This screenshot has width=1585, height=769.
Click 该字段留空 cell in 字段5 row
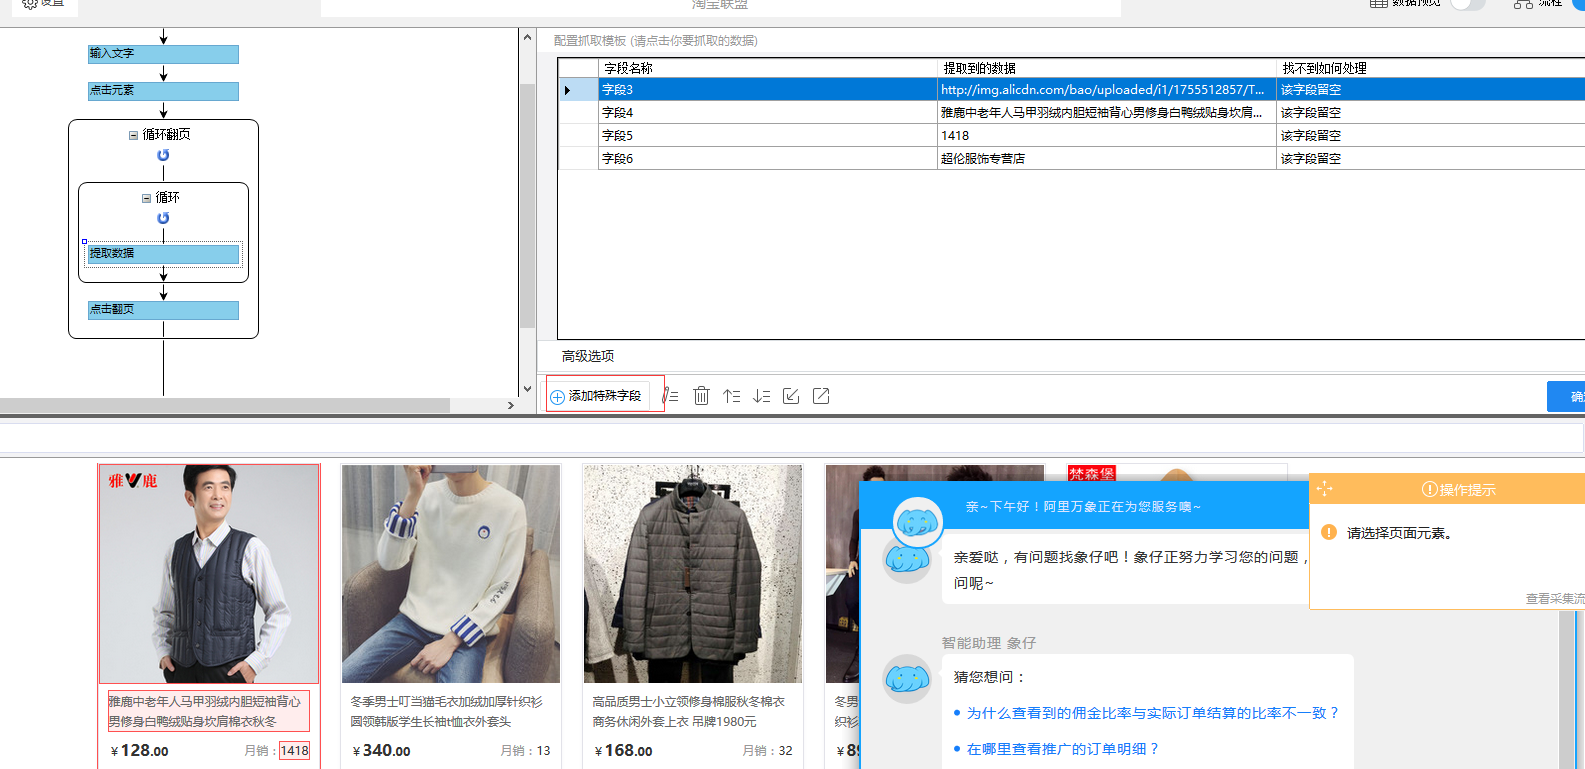pos(1430,136)
